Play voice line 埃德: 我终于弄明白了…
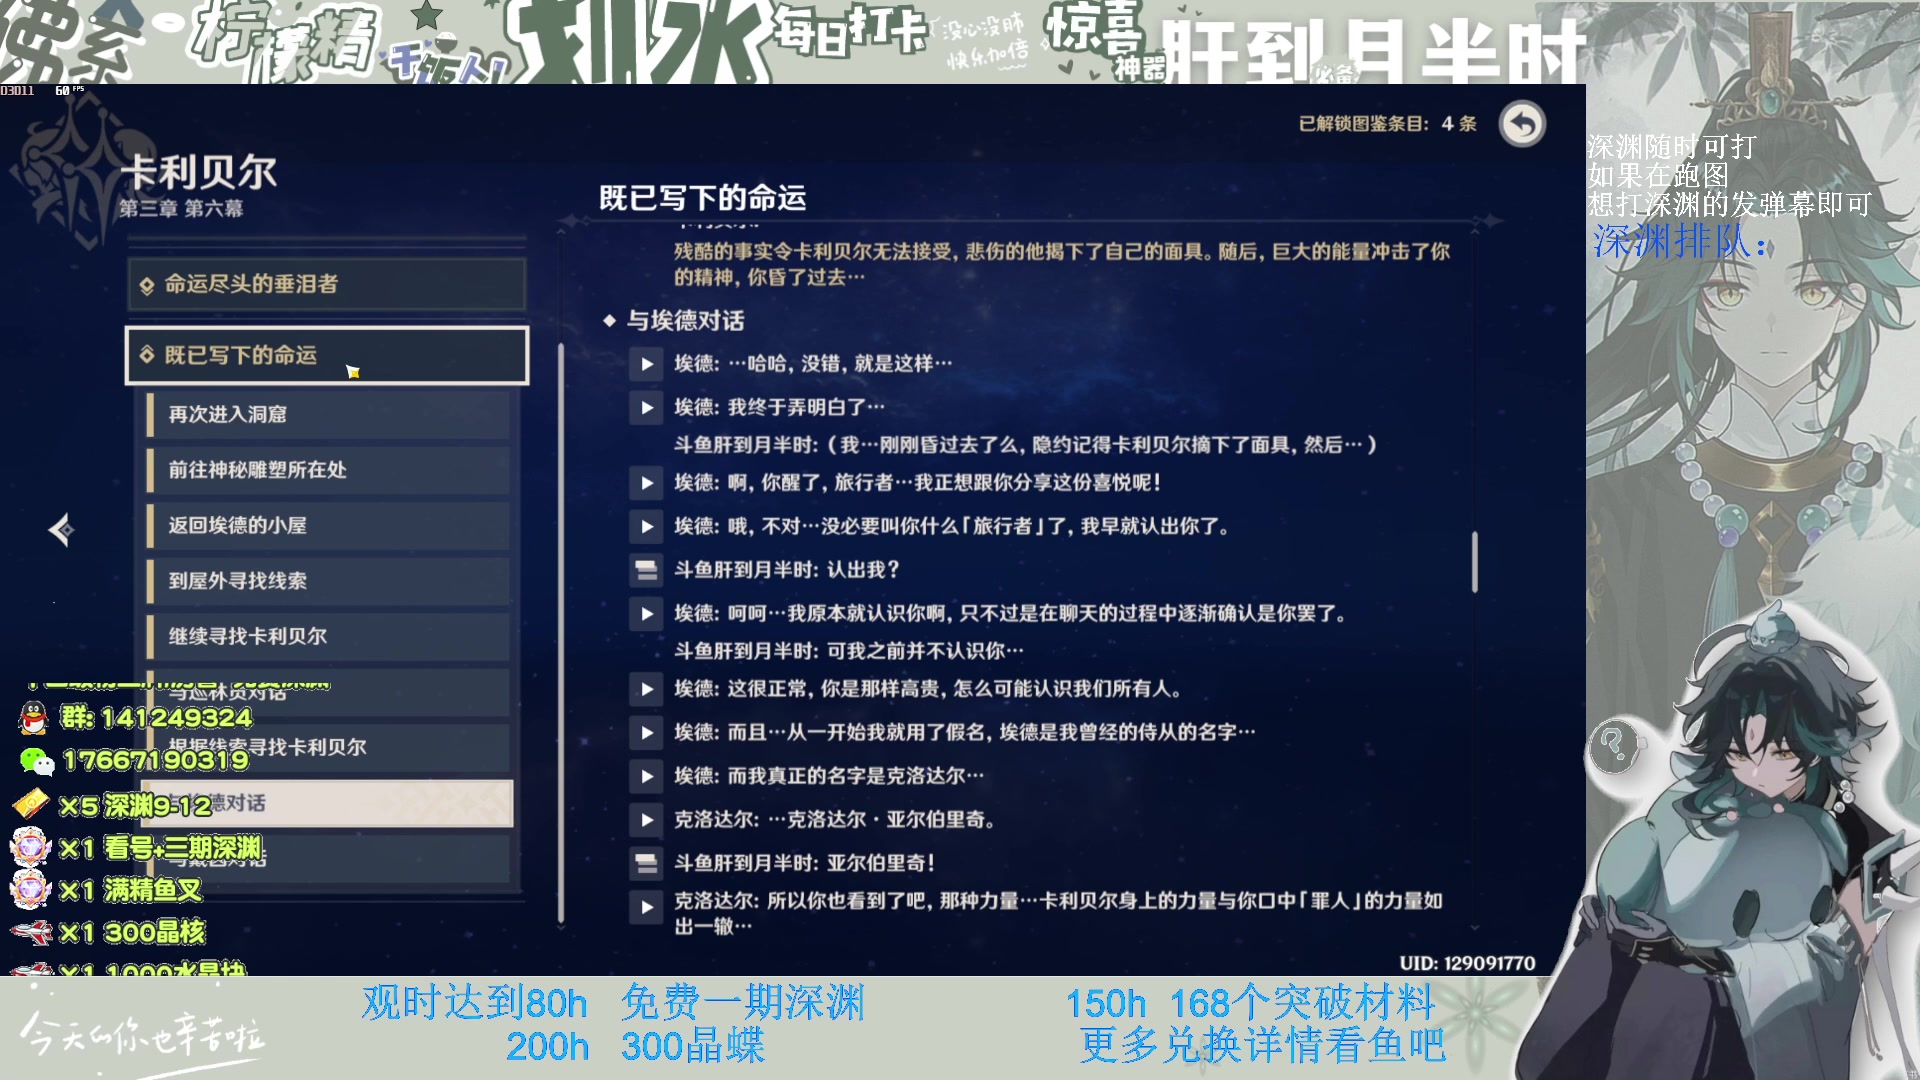 (x=646, y=408)
